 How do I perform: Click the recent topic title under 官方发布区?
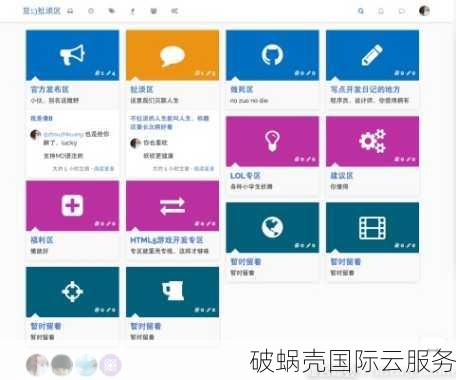(x=42, y=118)
